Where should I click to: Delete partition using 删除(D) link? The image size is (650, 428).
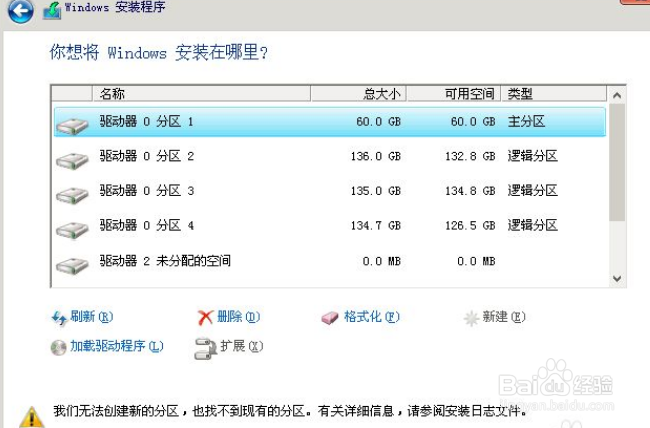pos(238,317)
